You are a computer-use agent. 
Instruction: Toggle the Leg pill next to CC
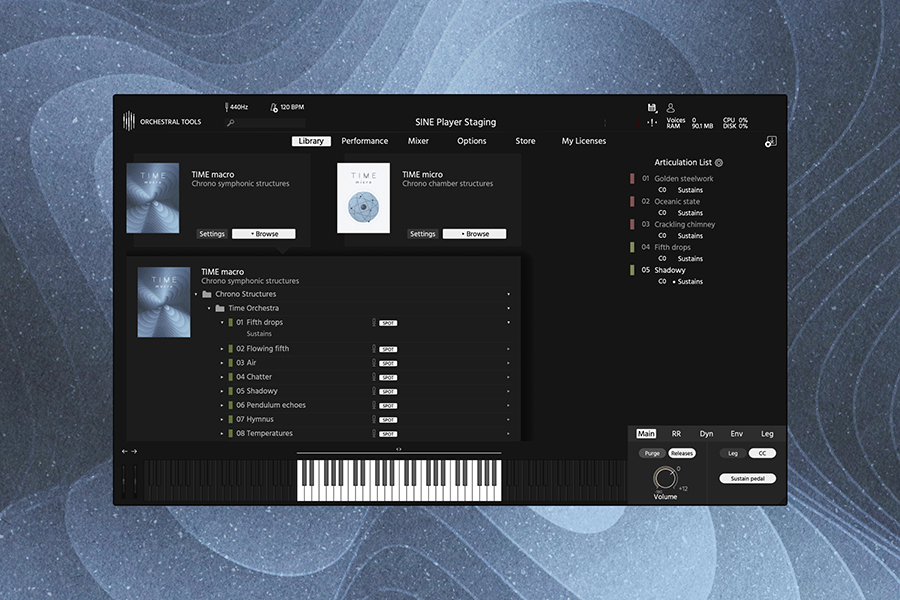pyautogui.click(x=733, y=453)
